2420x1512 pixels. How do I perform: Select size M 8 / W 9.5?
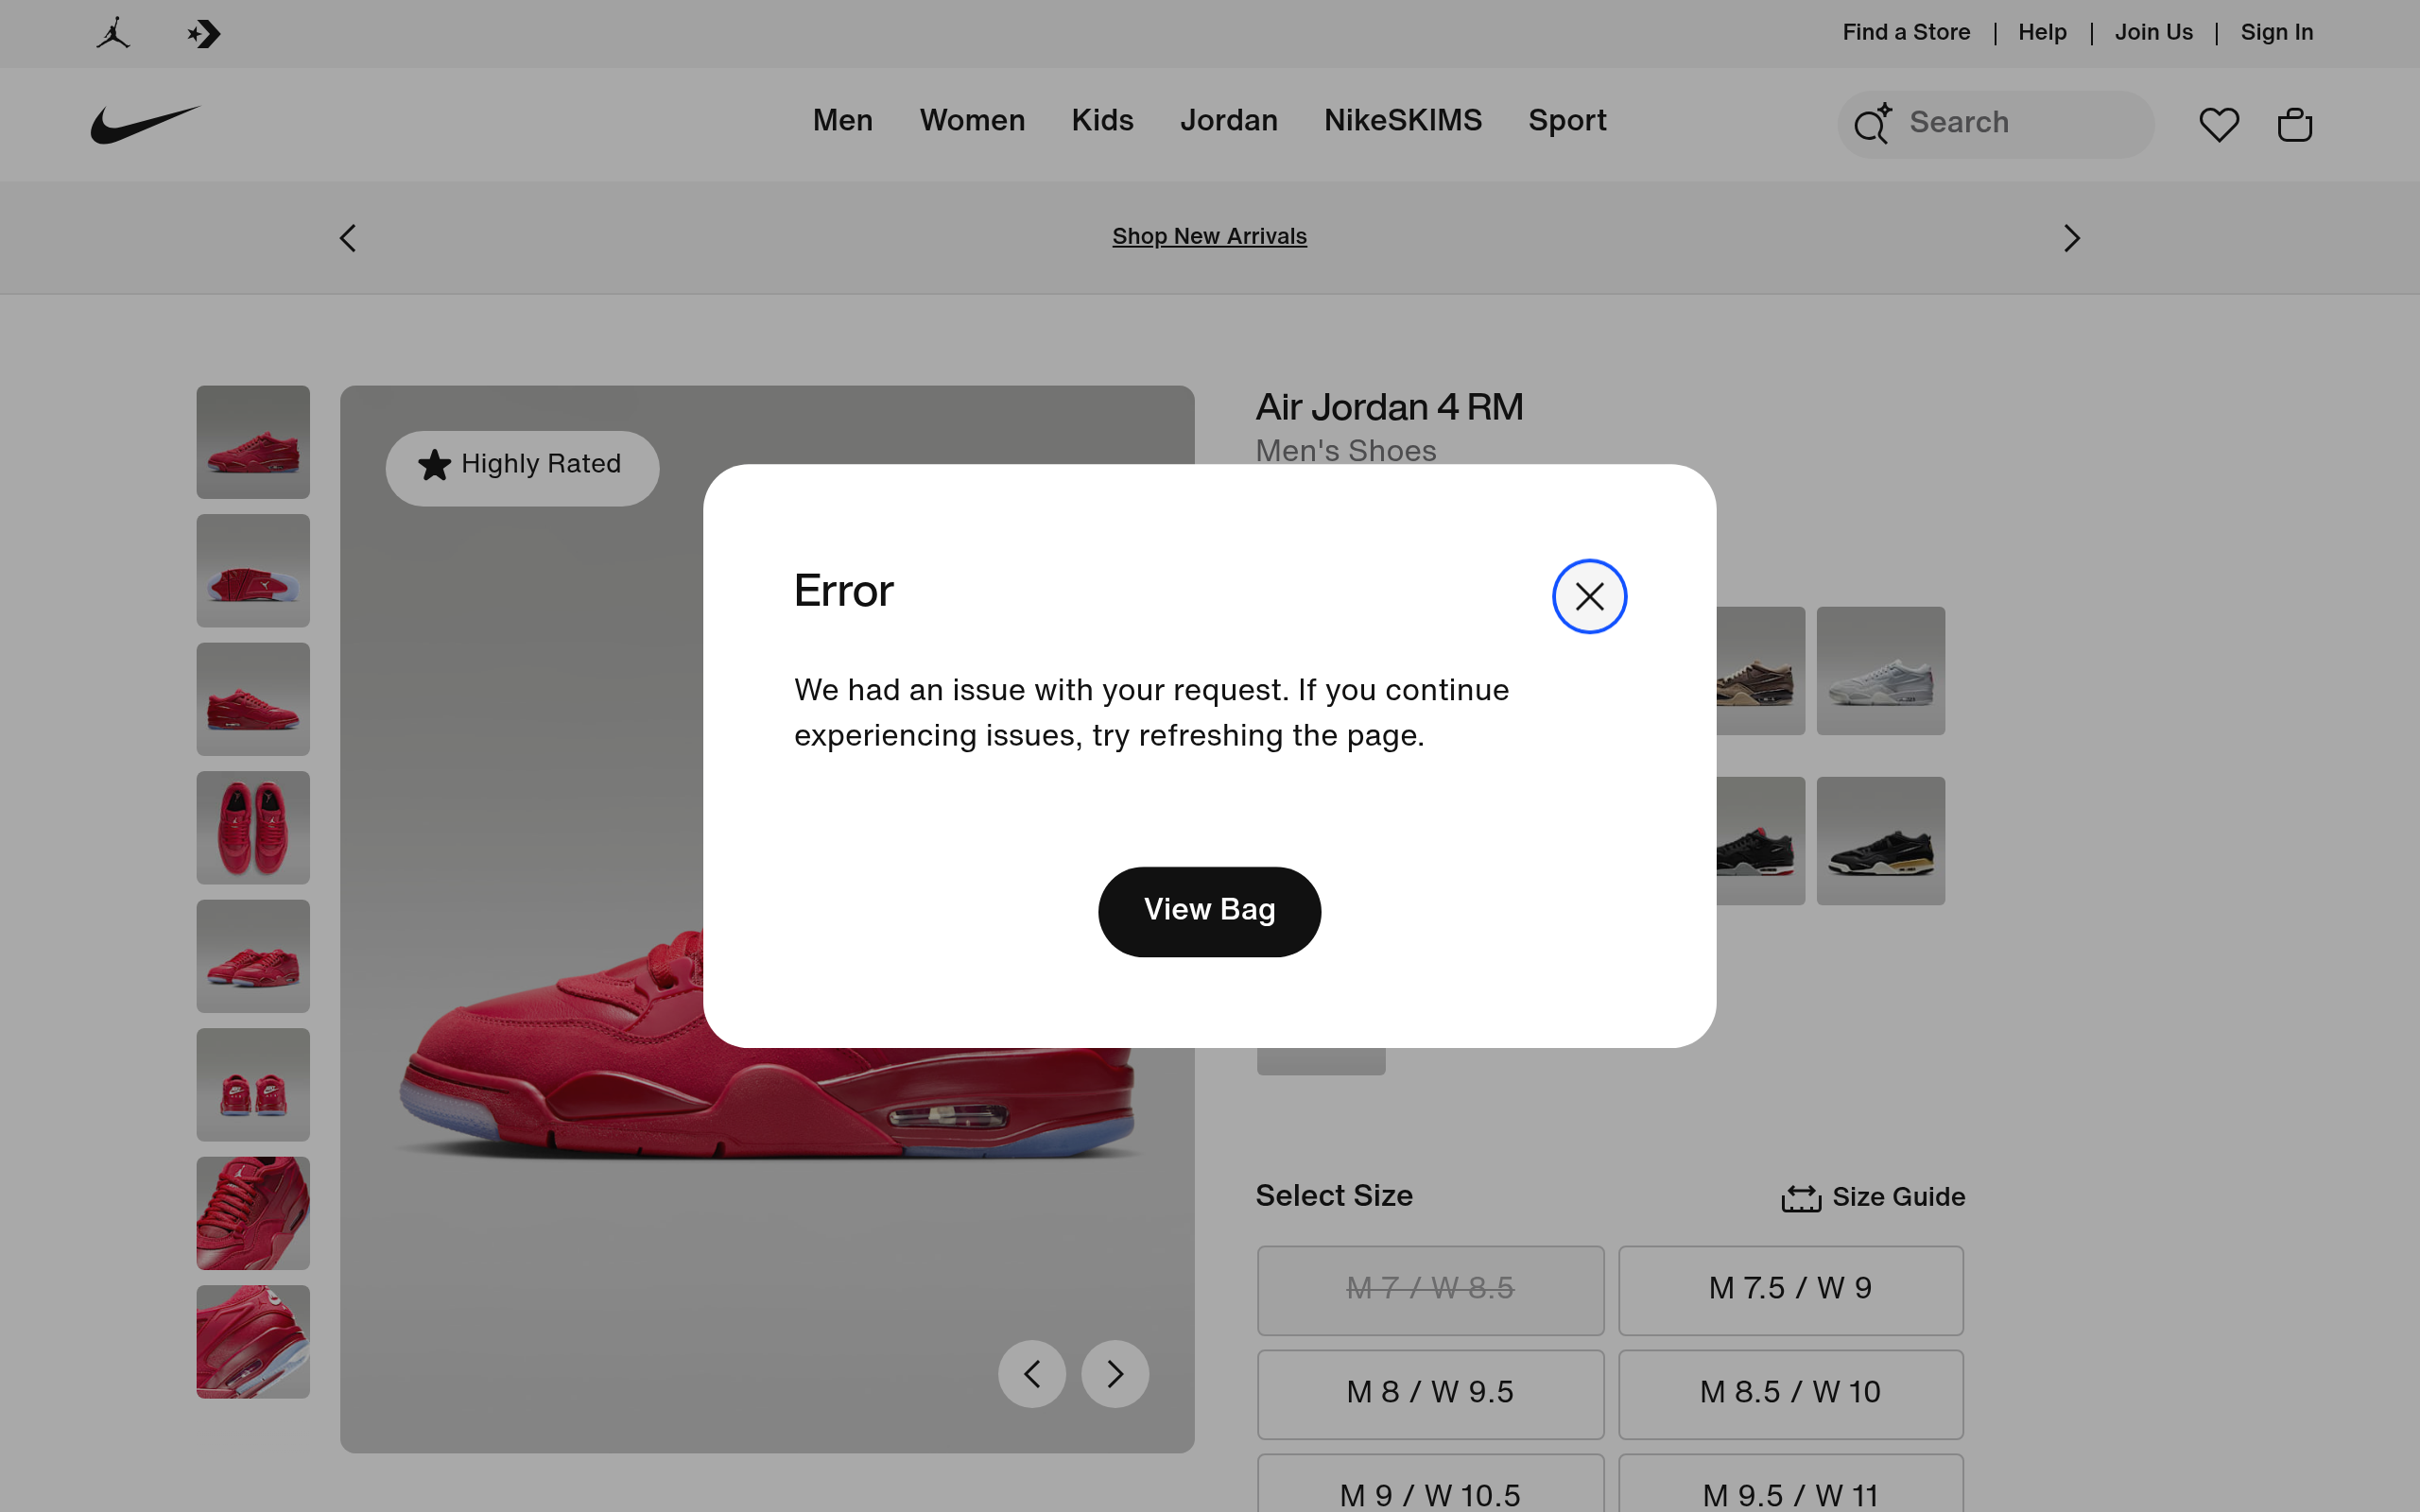click(1430, 1393)
